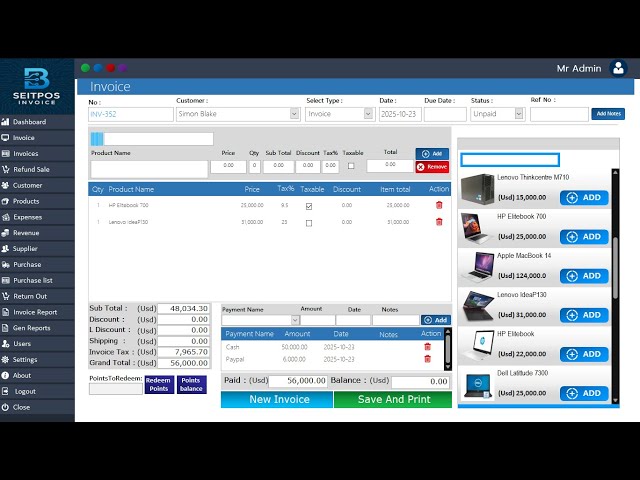Click the Add Notes button

(x=608, y=114)
